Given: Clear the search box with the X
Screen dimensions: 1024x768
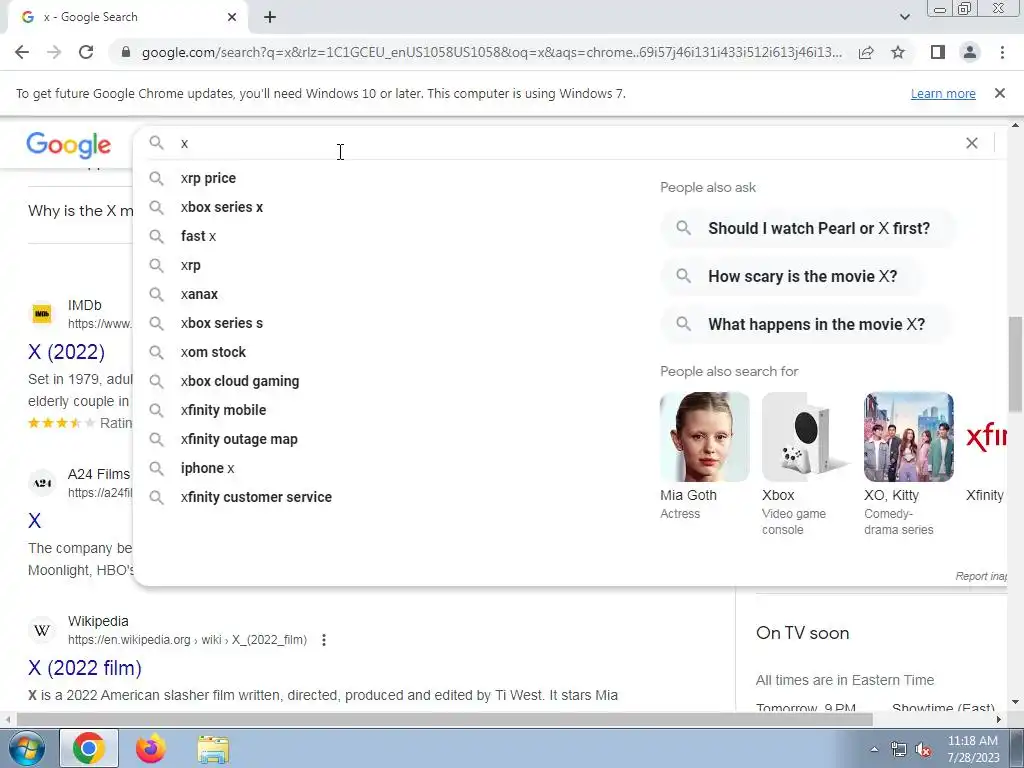Looking at the screenshot, I should click(972, 143).
